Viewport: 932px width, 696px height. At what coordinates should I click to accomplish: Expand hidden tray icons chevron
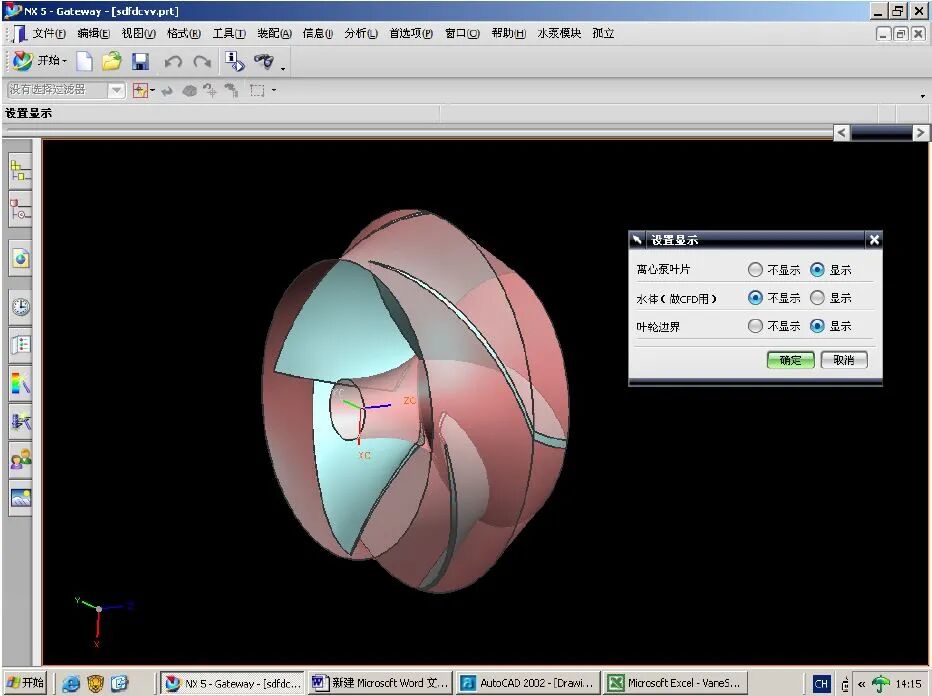(x=861, y=684)
